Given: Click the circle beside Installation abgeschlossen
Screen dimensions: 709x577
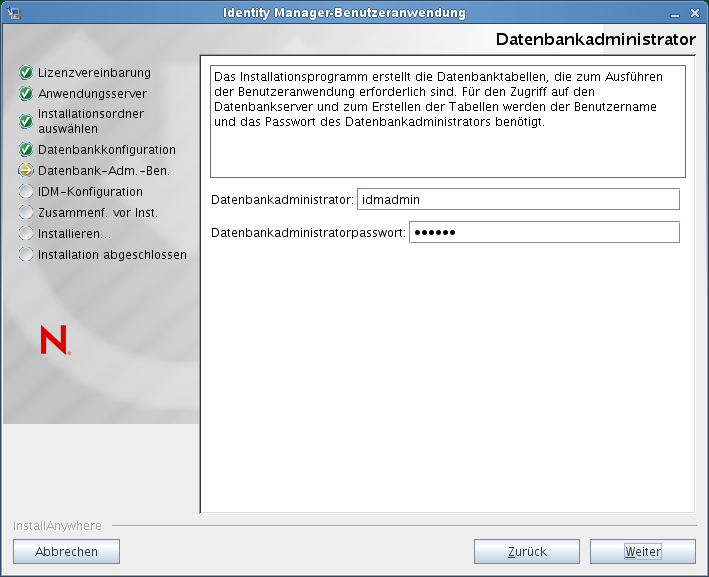Looking at the screenshot, I should (x=26, y=254).
